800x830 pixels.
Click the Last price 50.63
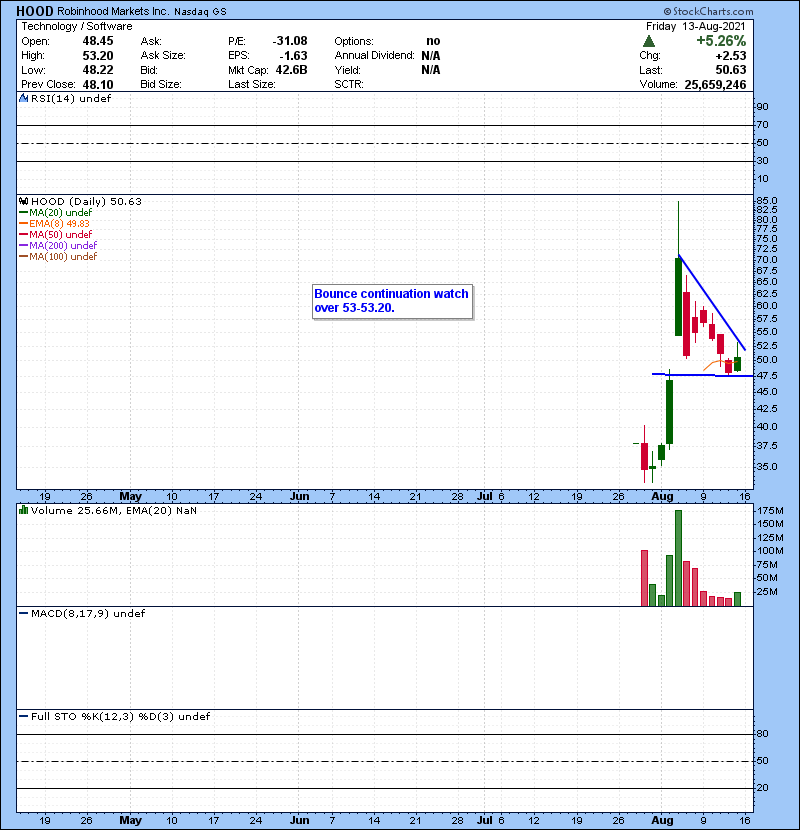[731, 70]
